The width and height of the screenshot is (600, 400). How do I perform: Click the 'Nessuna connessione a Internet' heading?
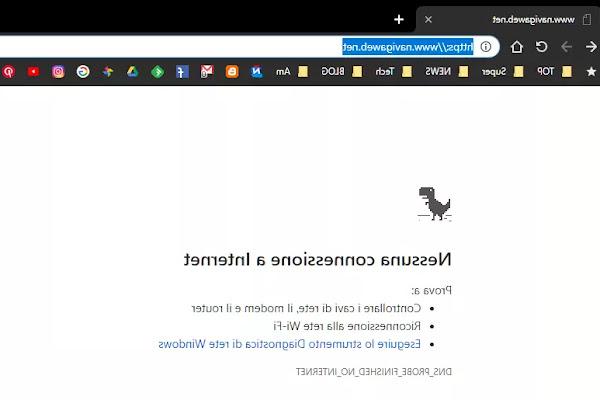(x=318, y=260)
